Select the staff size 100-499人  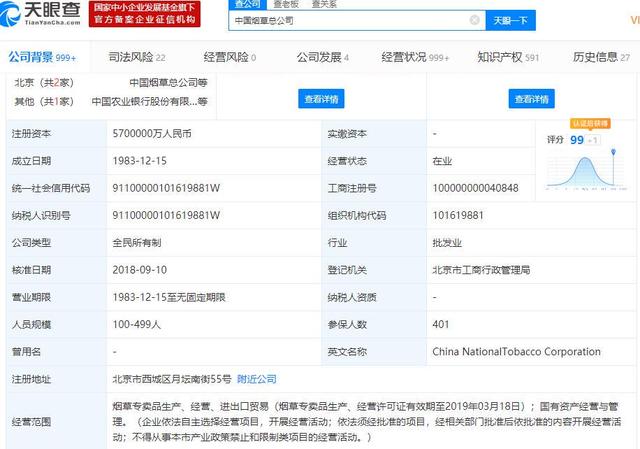pos(137,325)
